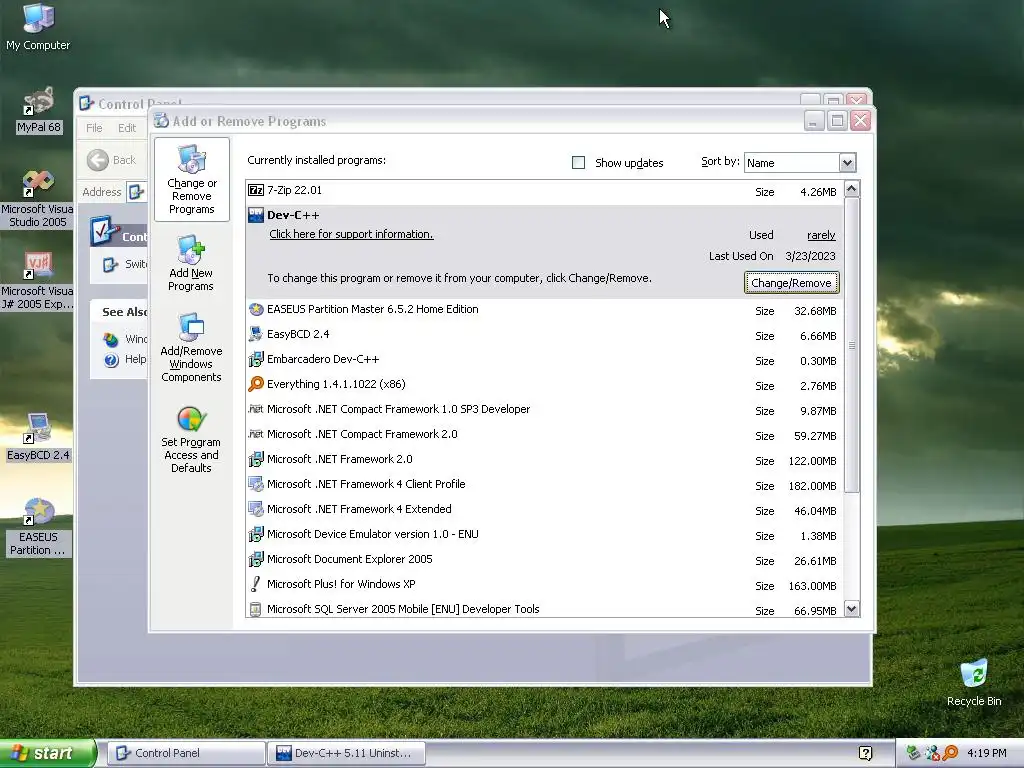Click the program list scrollbar thumb
This screenshot has height=768, width=1024.
[x=851, y=345]
